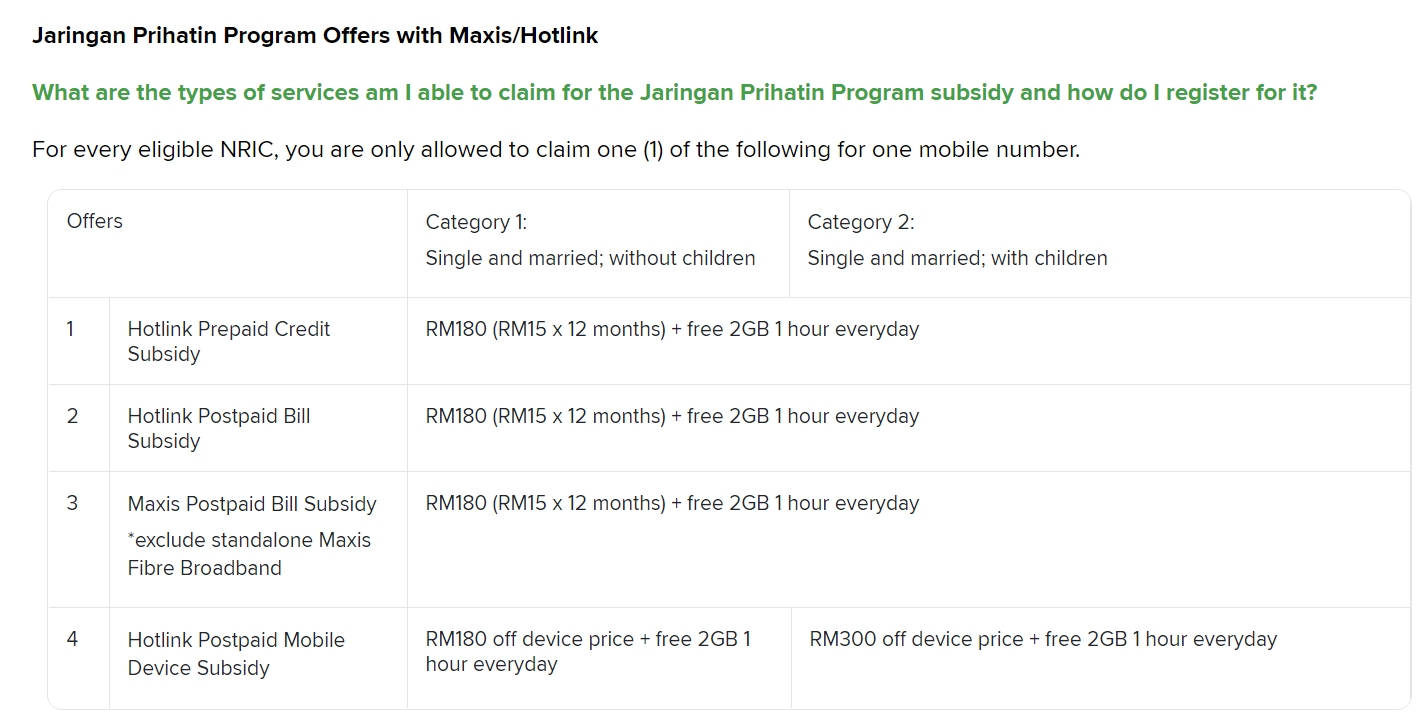Click Maxis Postpaid Bill Subsidy offer
Screen dimensions: 1418x717
252,504
